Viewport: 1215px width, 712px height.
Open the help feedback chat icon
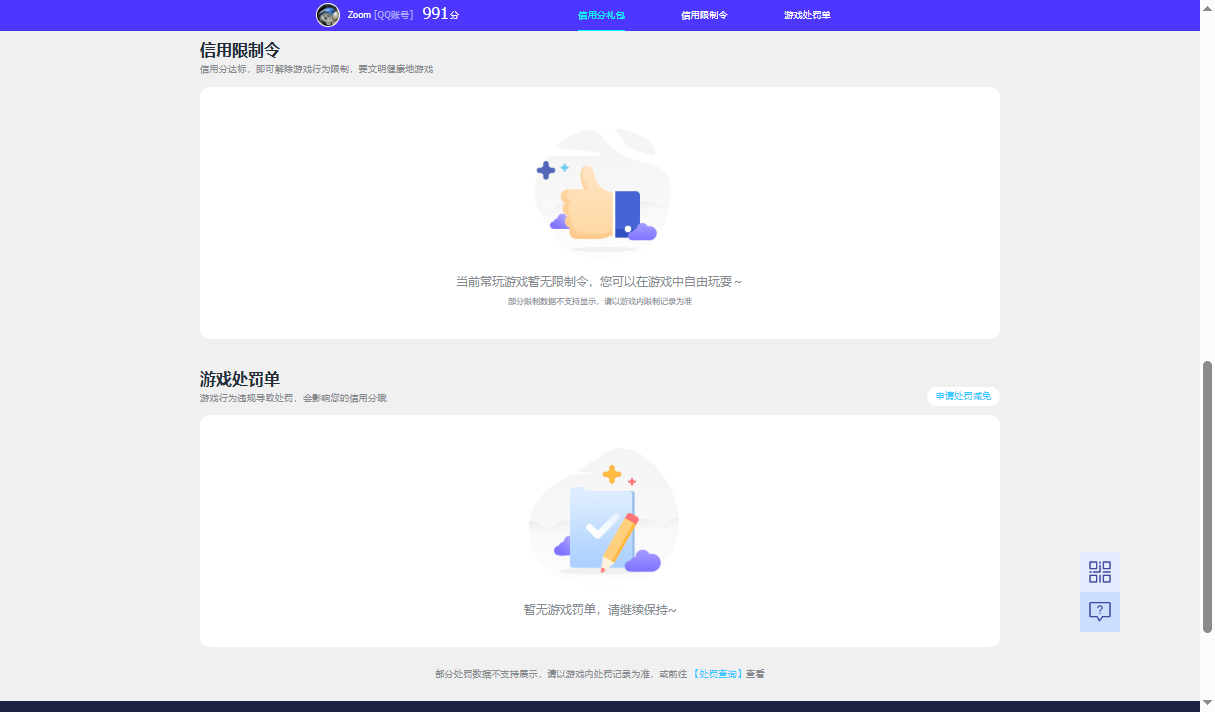click(x=1100, y=612)
